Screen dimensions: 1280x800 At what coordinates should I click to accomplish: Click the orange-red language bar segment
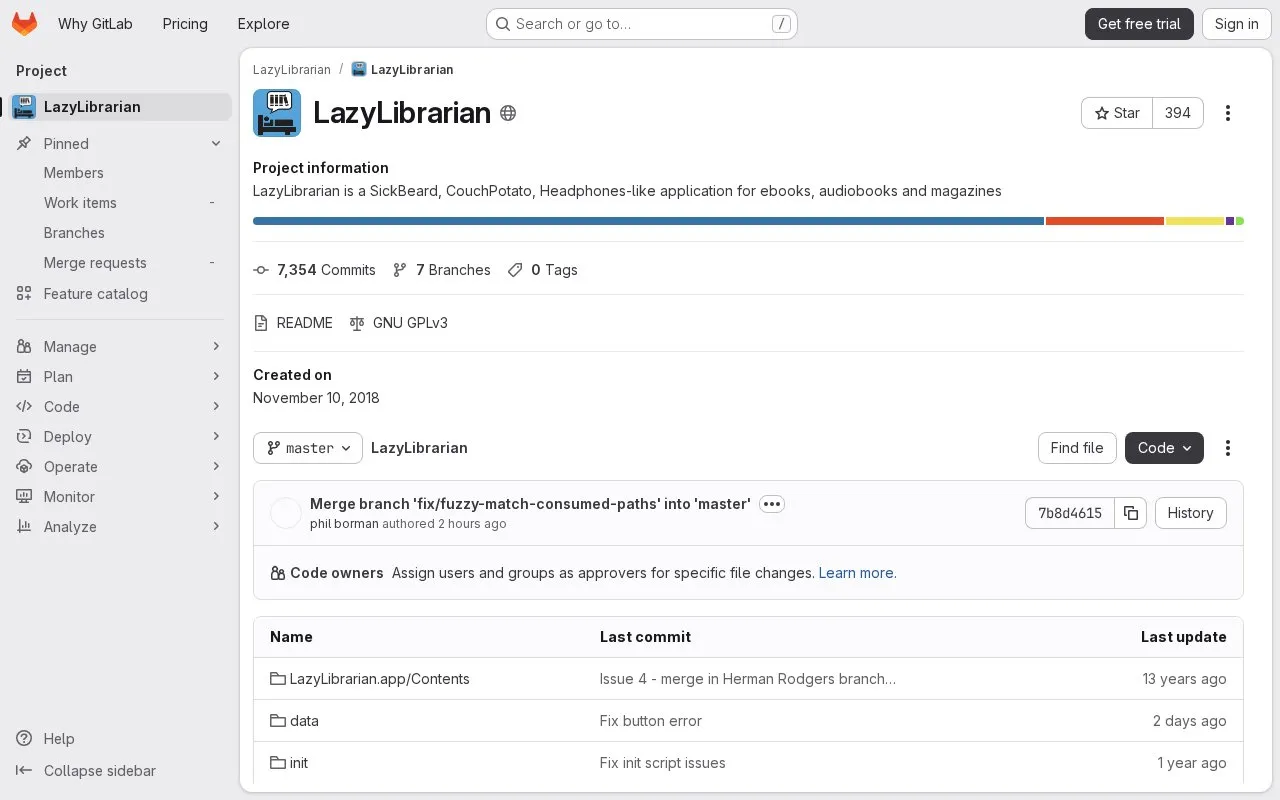click(1105, 221)
